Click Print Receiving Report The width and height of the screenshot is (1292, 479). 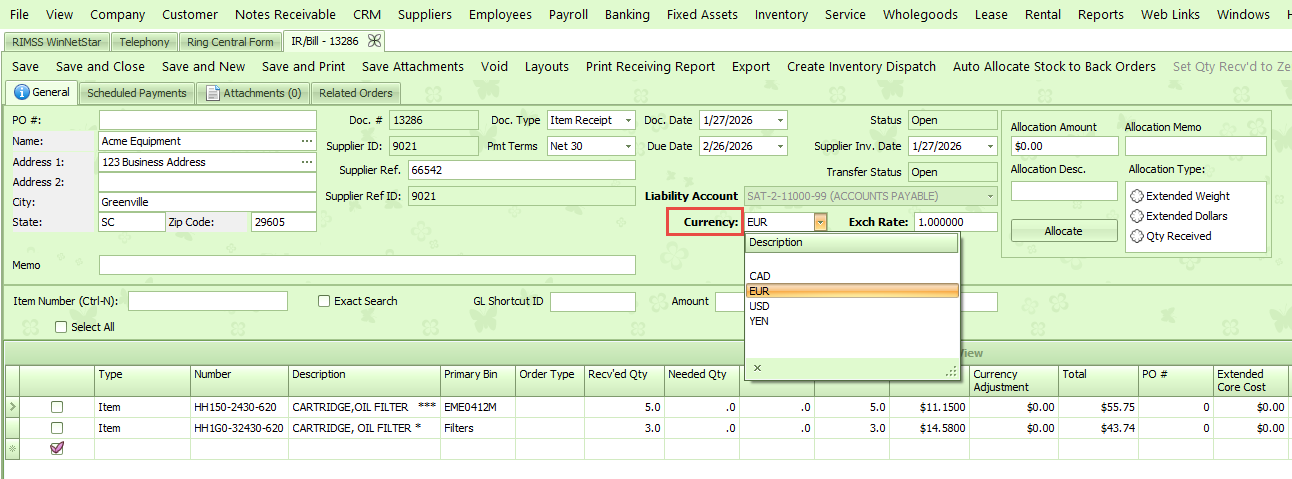pos(651,67)
